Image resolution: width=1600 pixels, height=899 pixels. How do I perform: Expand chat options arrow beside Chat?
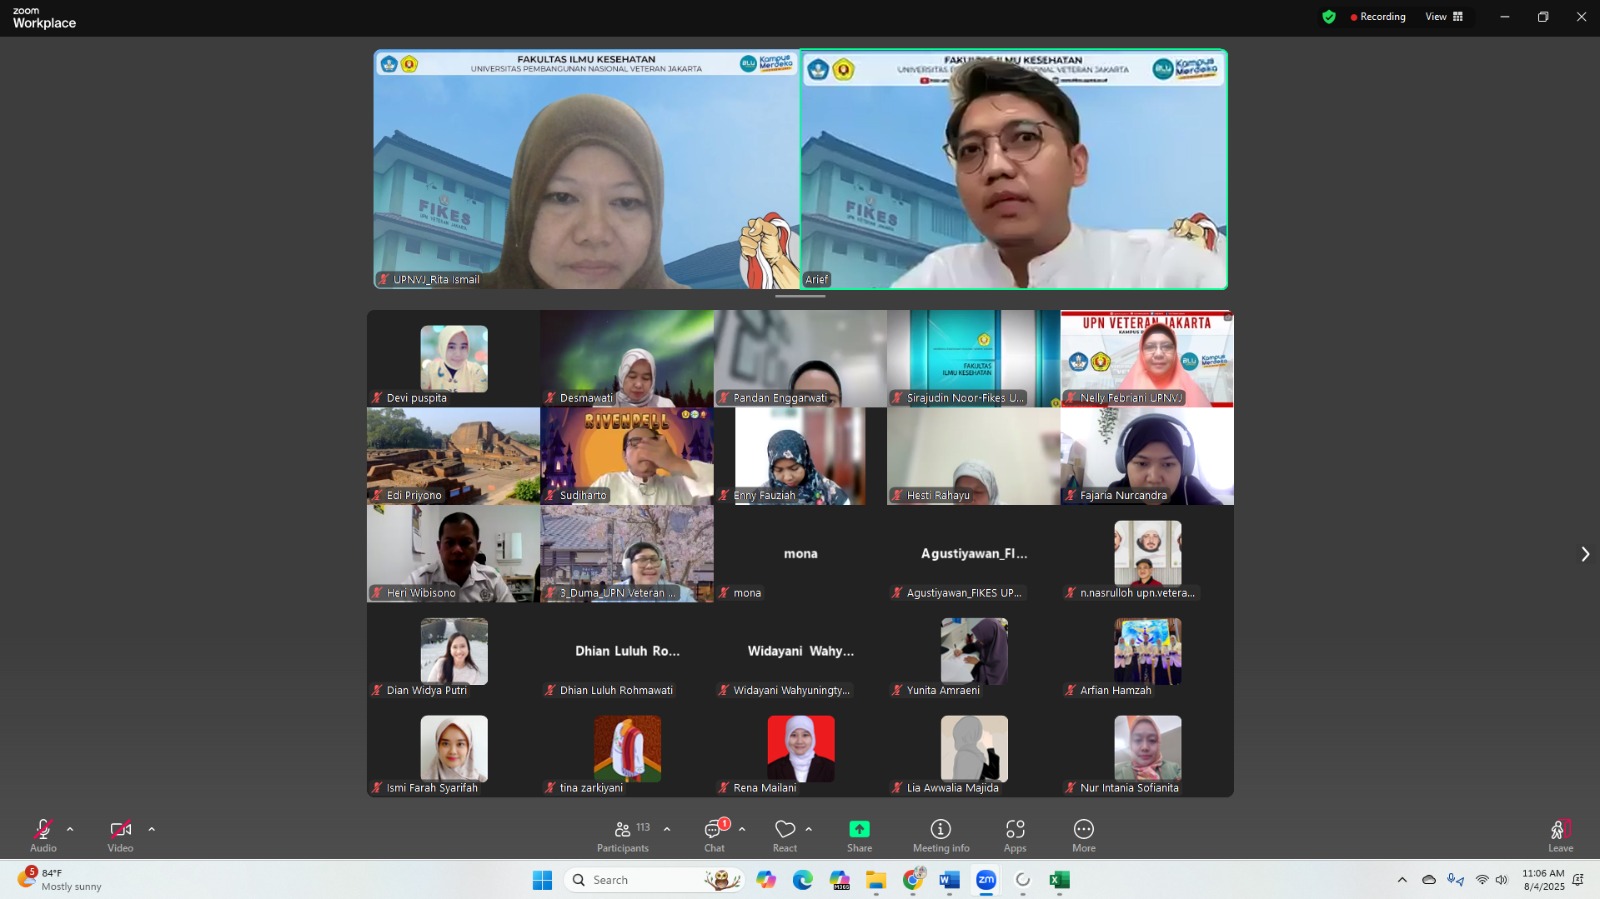(x=742, y=829)
